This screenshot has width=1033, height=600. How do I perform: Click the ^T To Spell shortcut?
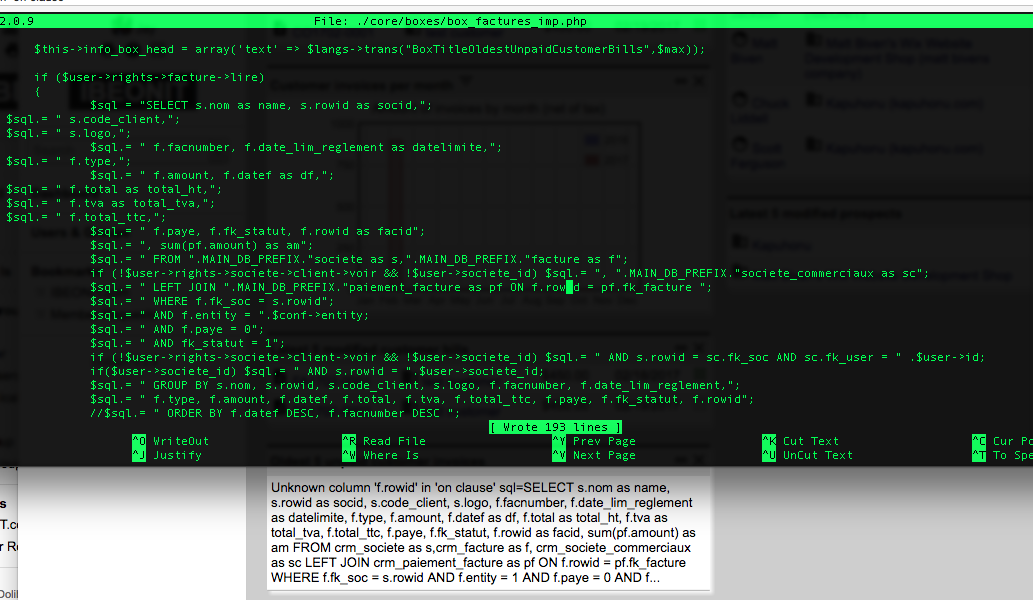click(1002, 455)
